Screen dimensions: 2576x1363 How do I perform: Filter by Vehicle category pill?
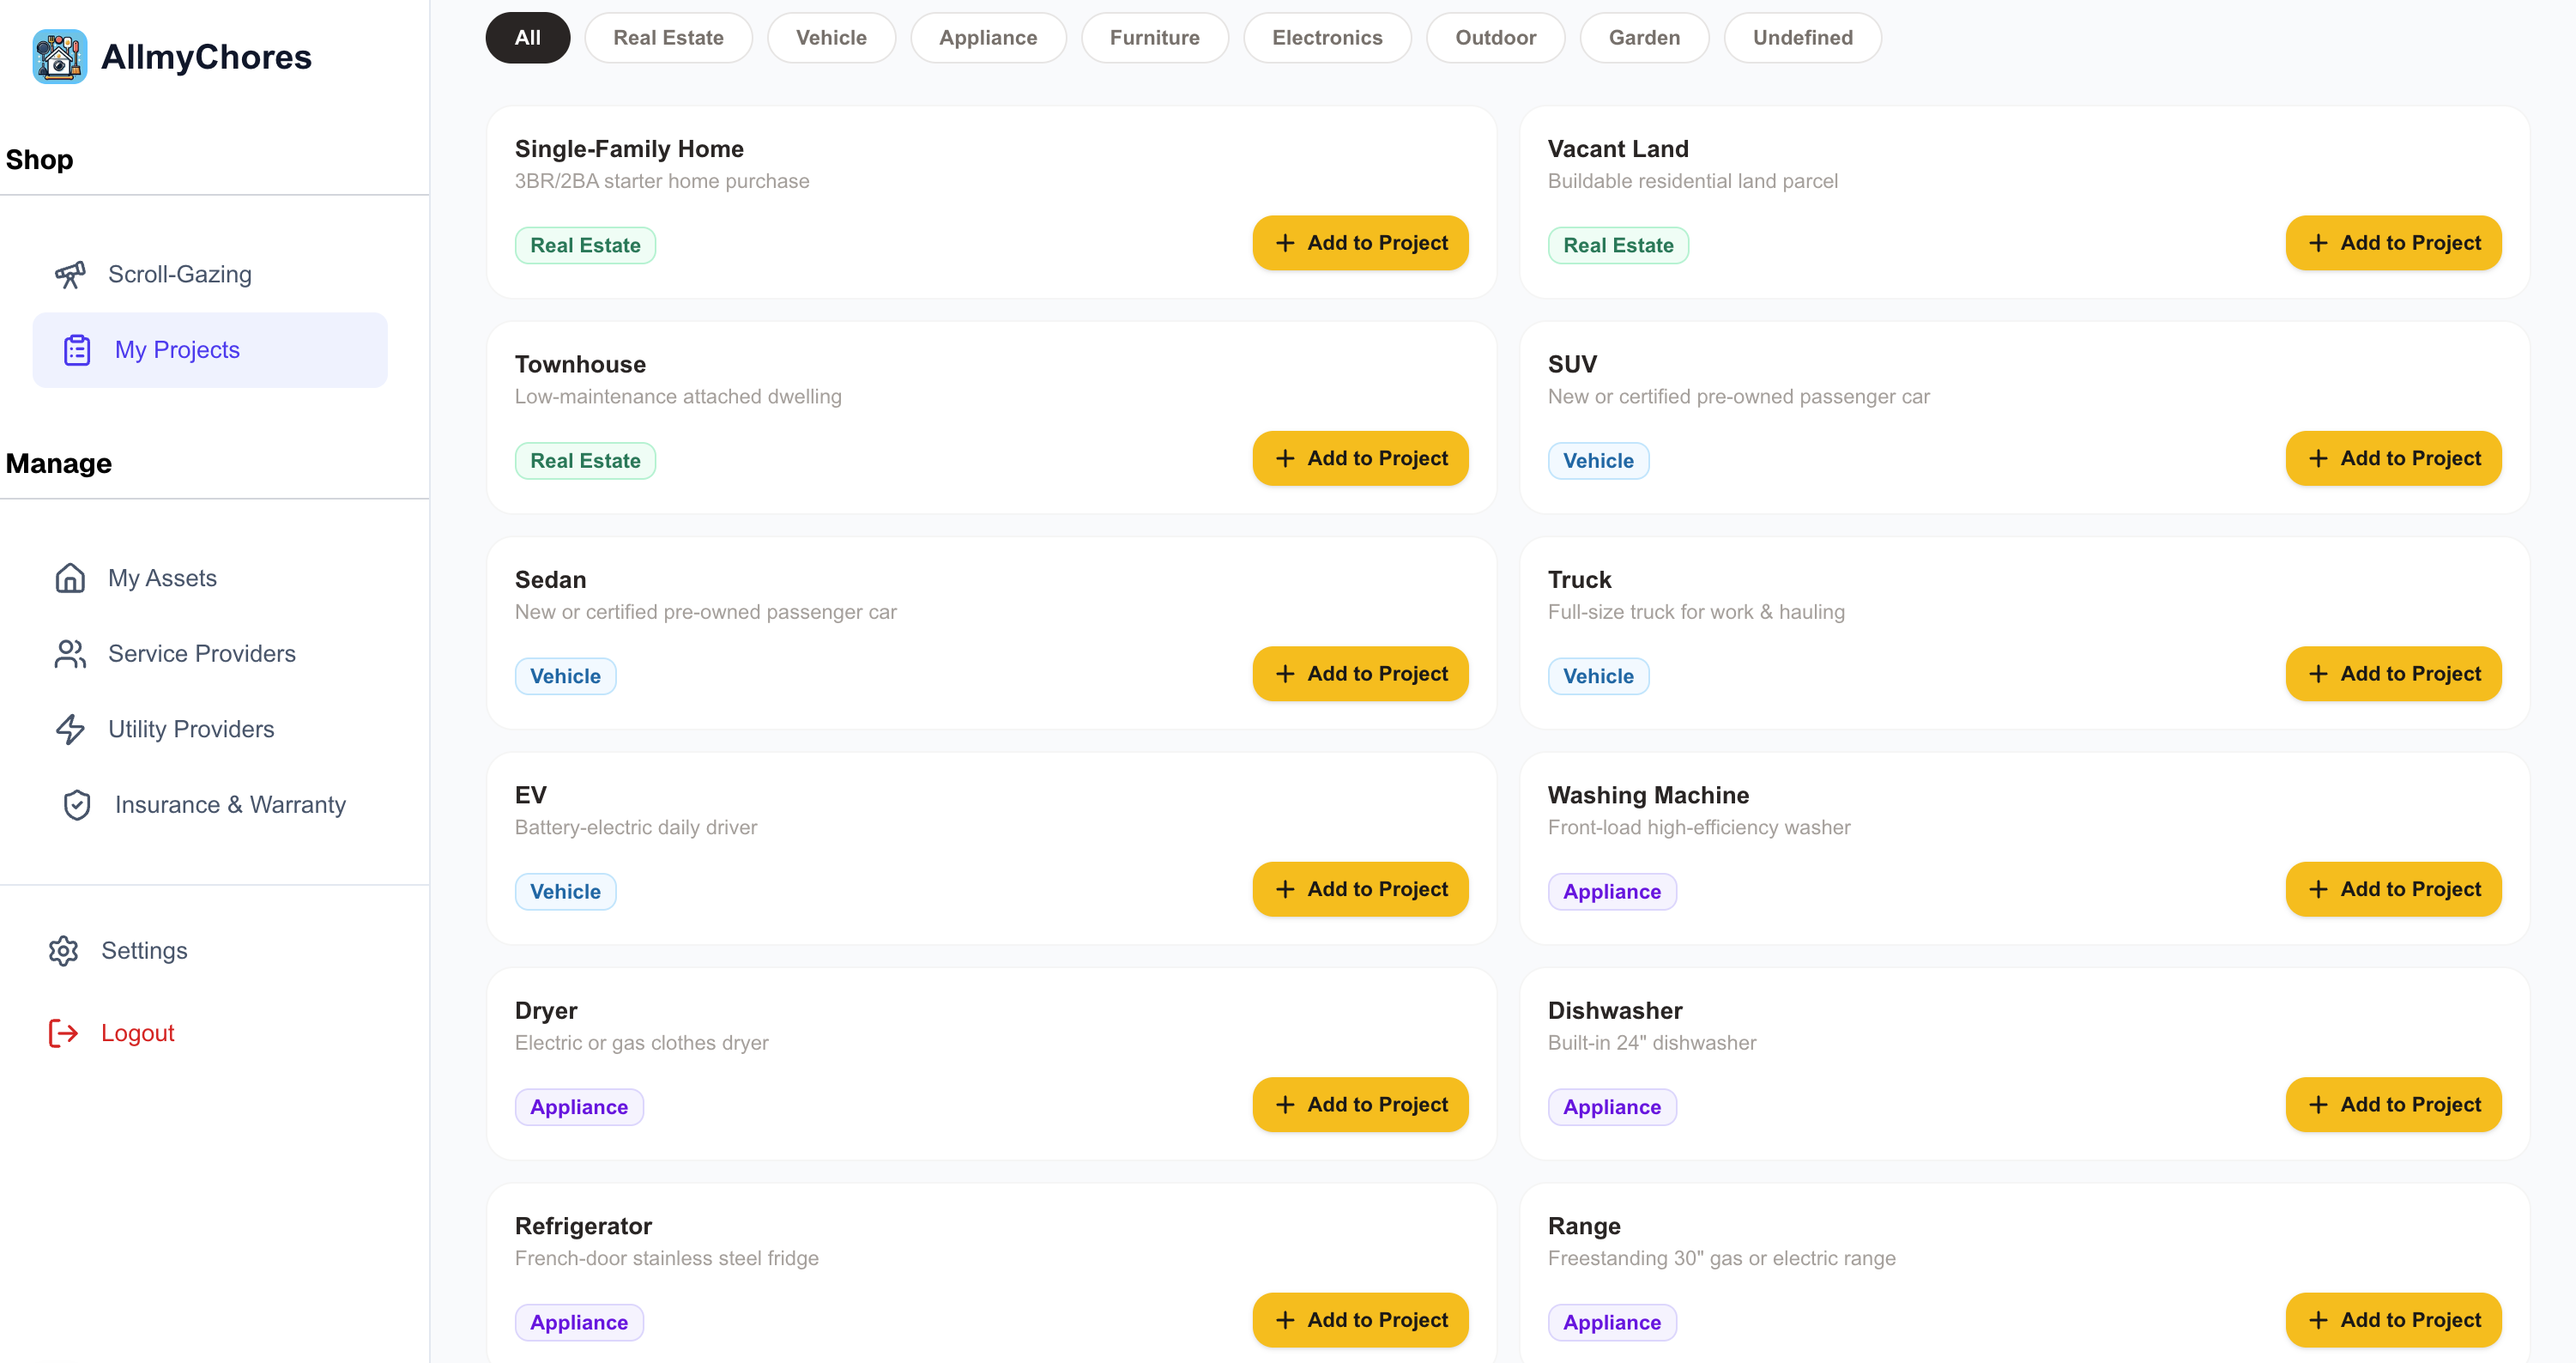[831, 38]
